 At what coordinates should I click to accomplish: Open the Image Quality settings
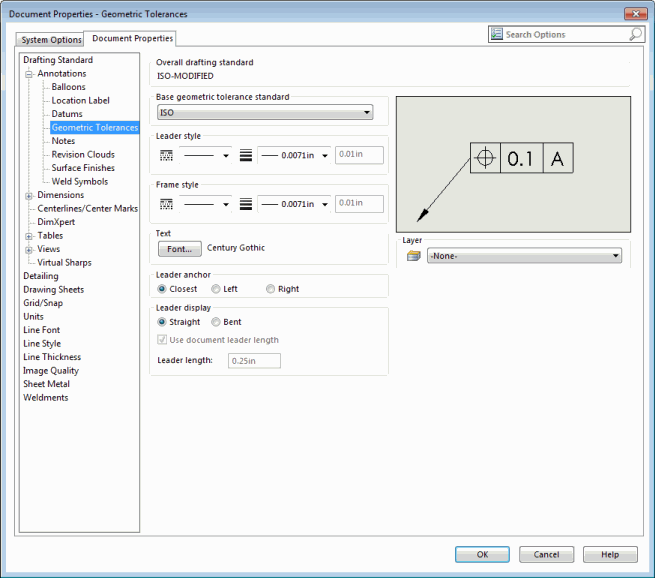tap(51, 370)
